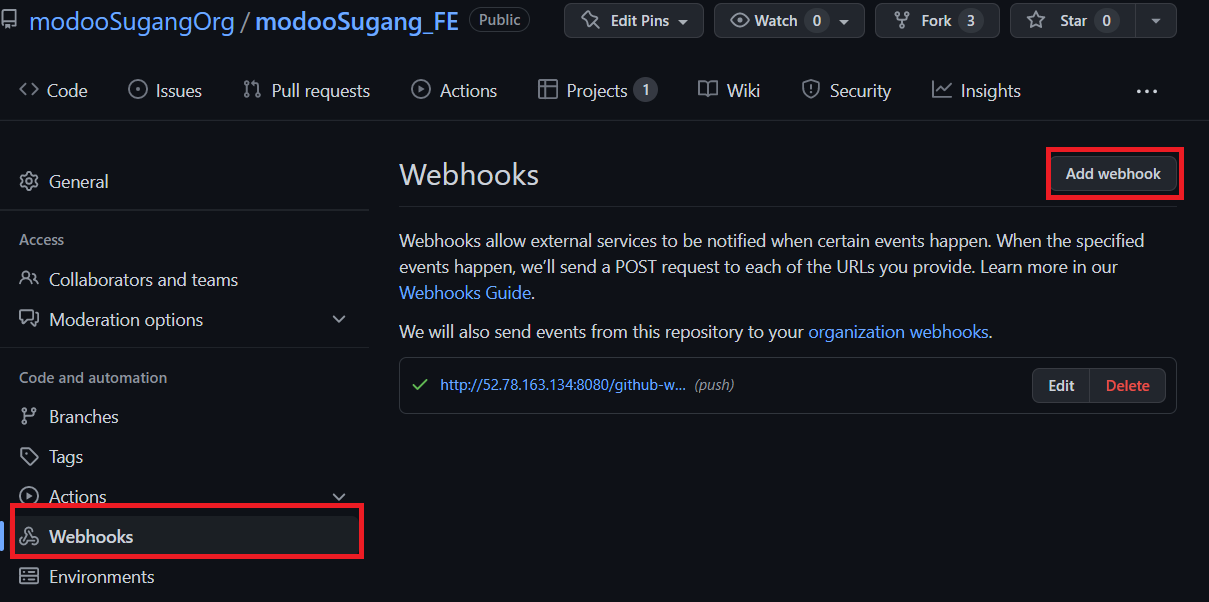The height and width of the screenshot is (602, 1209).
Task: Open the Wiki tab
Action: coord(729,90)
